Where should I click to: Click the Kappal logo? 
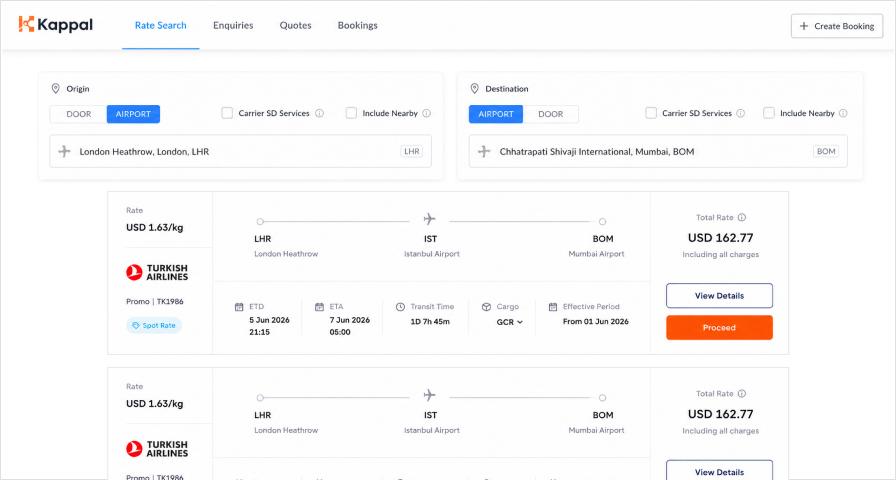[x=55, y=24]
